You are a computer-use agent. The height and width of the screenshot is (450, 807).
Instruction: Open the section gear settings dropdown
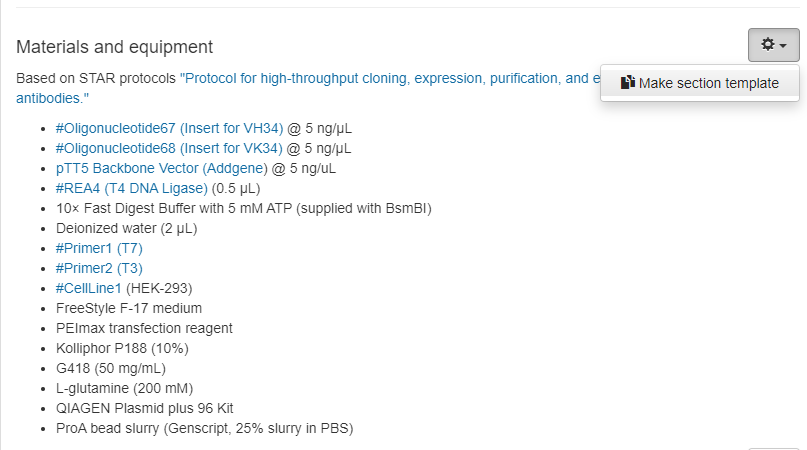[773, 45]
